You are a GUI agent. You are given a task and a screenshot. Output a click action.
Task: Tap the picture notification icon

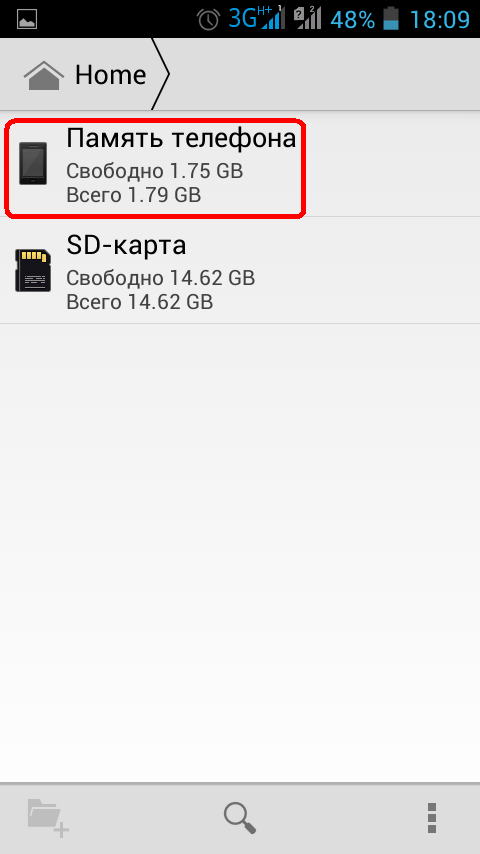(x=27, y=20)
